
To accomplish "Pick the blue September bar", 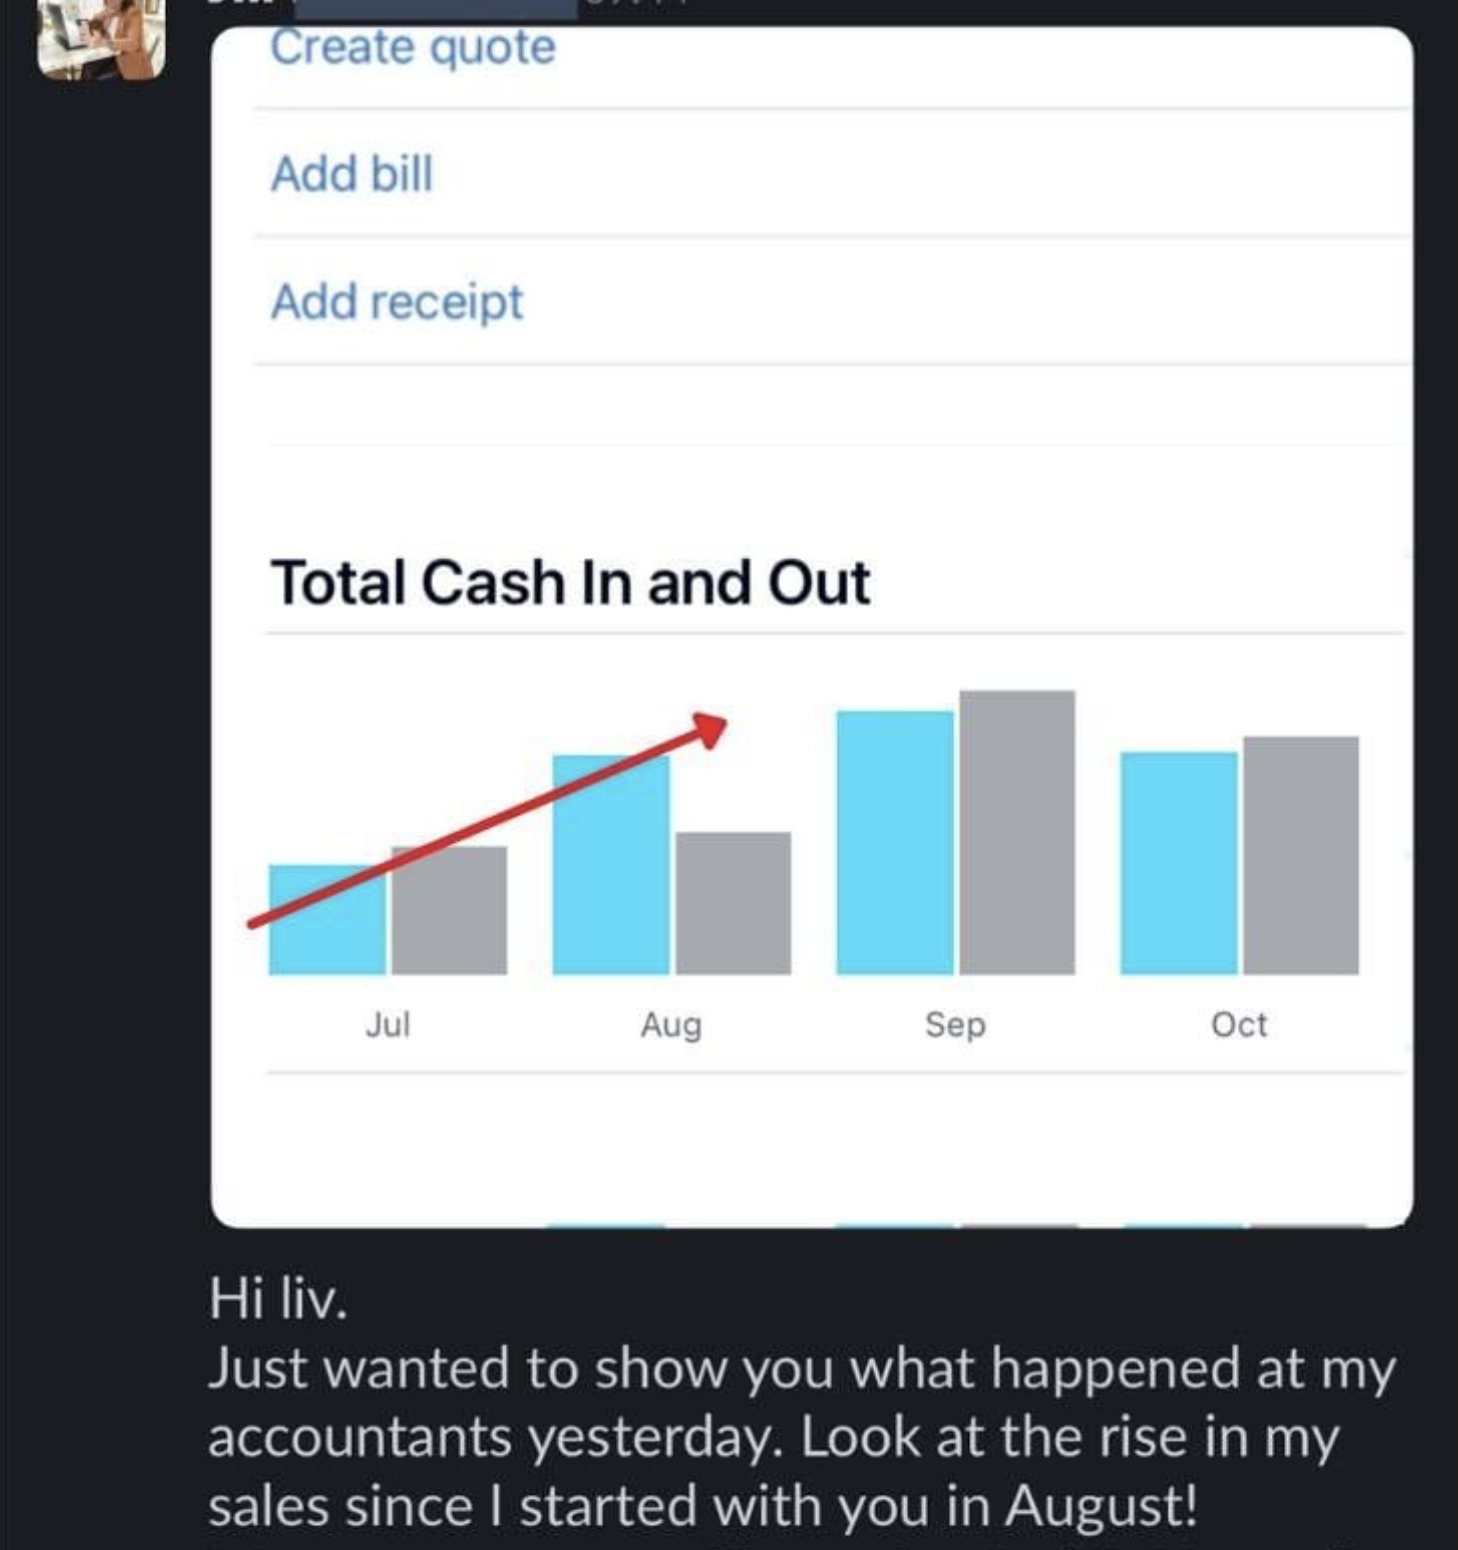I will click(894, 843).
